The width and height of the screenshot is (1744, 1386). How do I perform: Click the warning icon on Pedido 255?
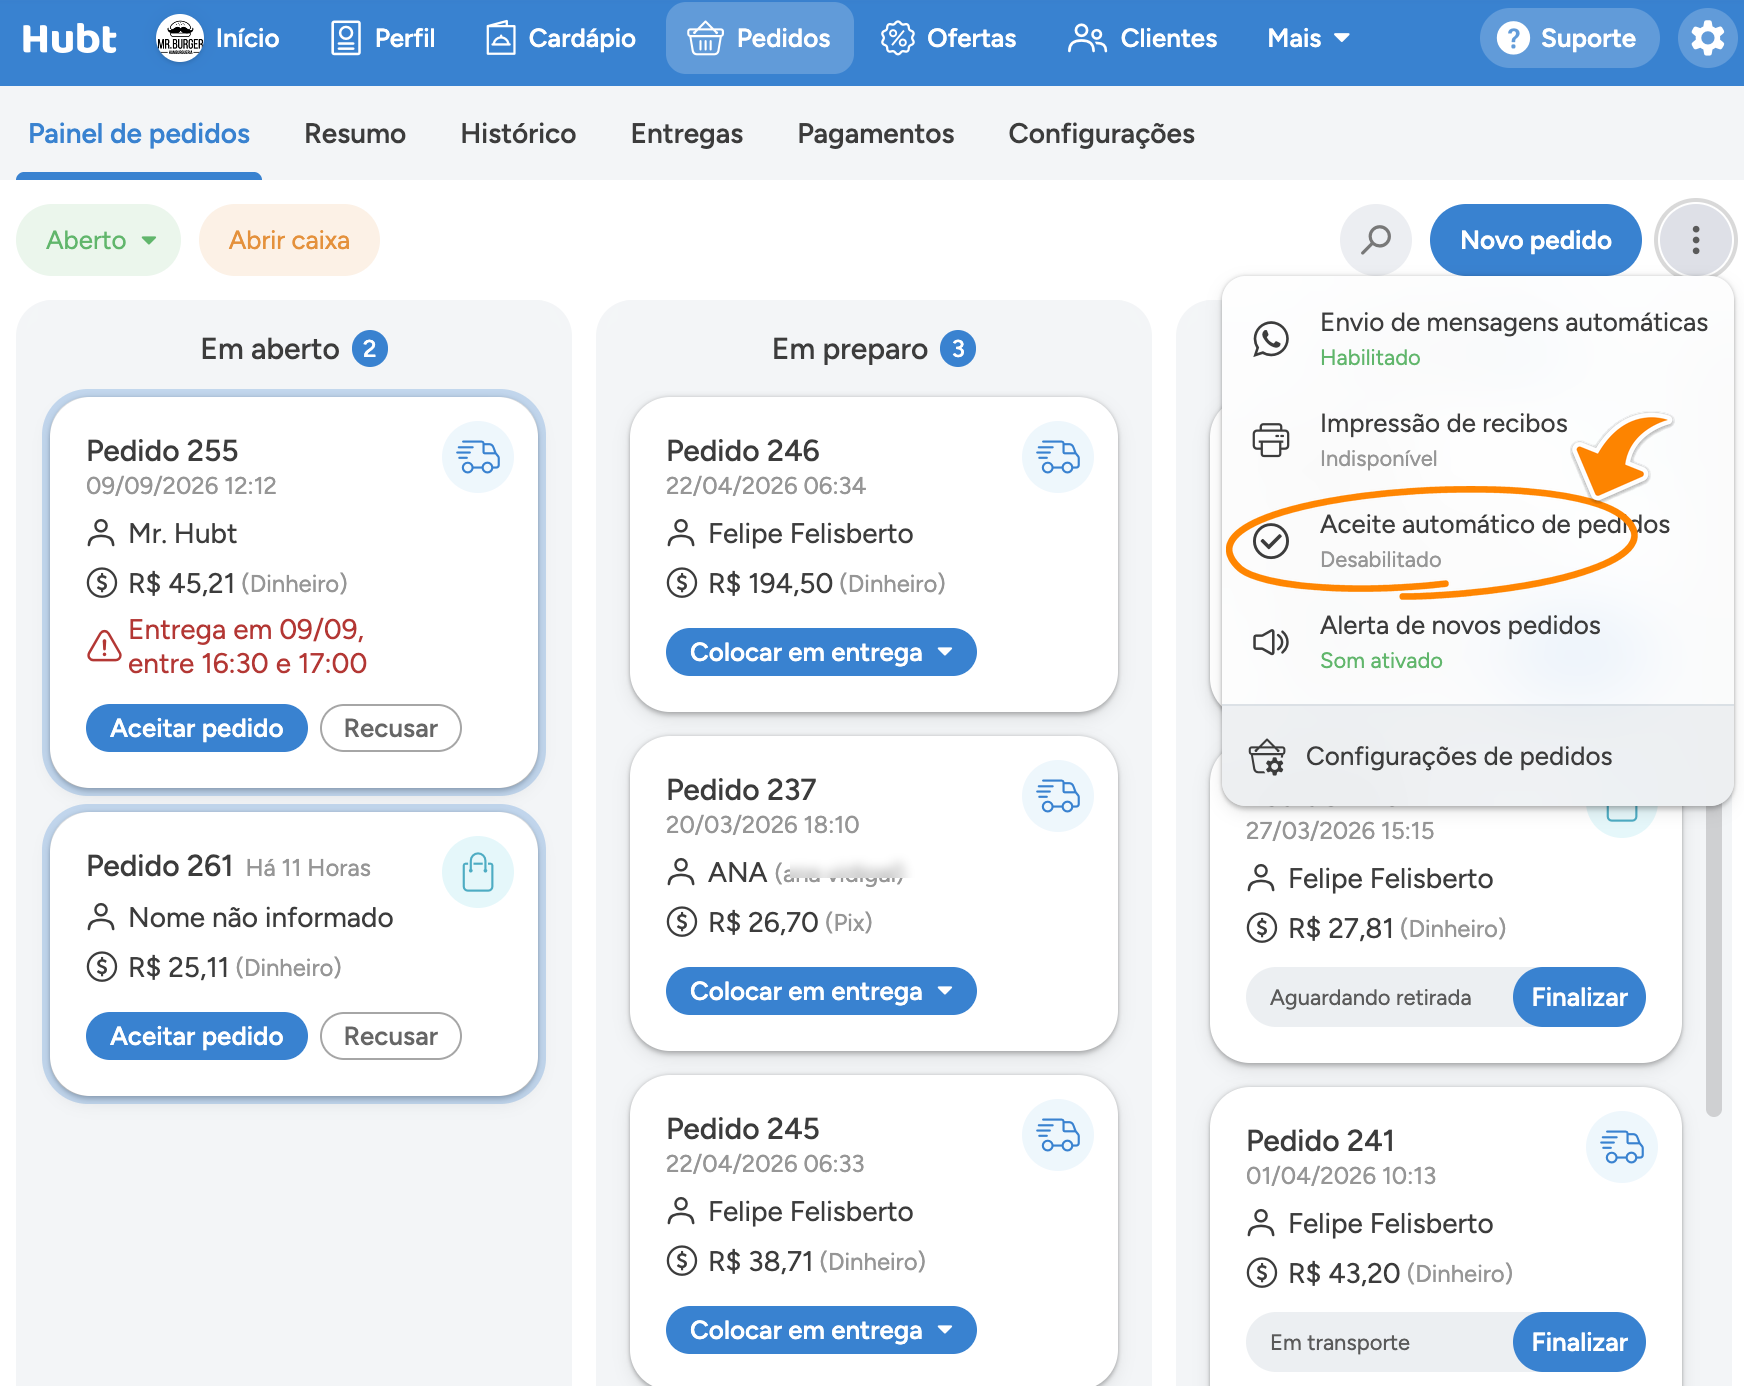(x=104, y=646)
